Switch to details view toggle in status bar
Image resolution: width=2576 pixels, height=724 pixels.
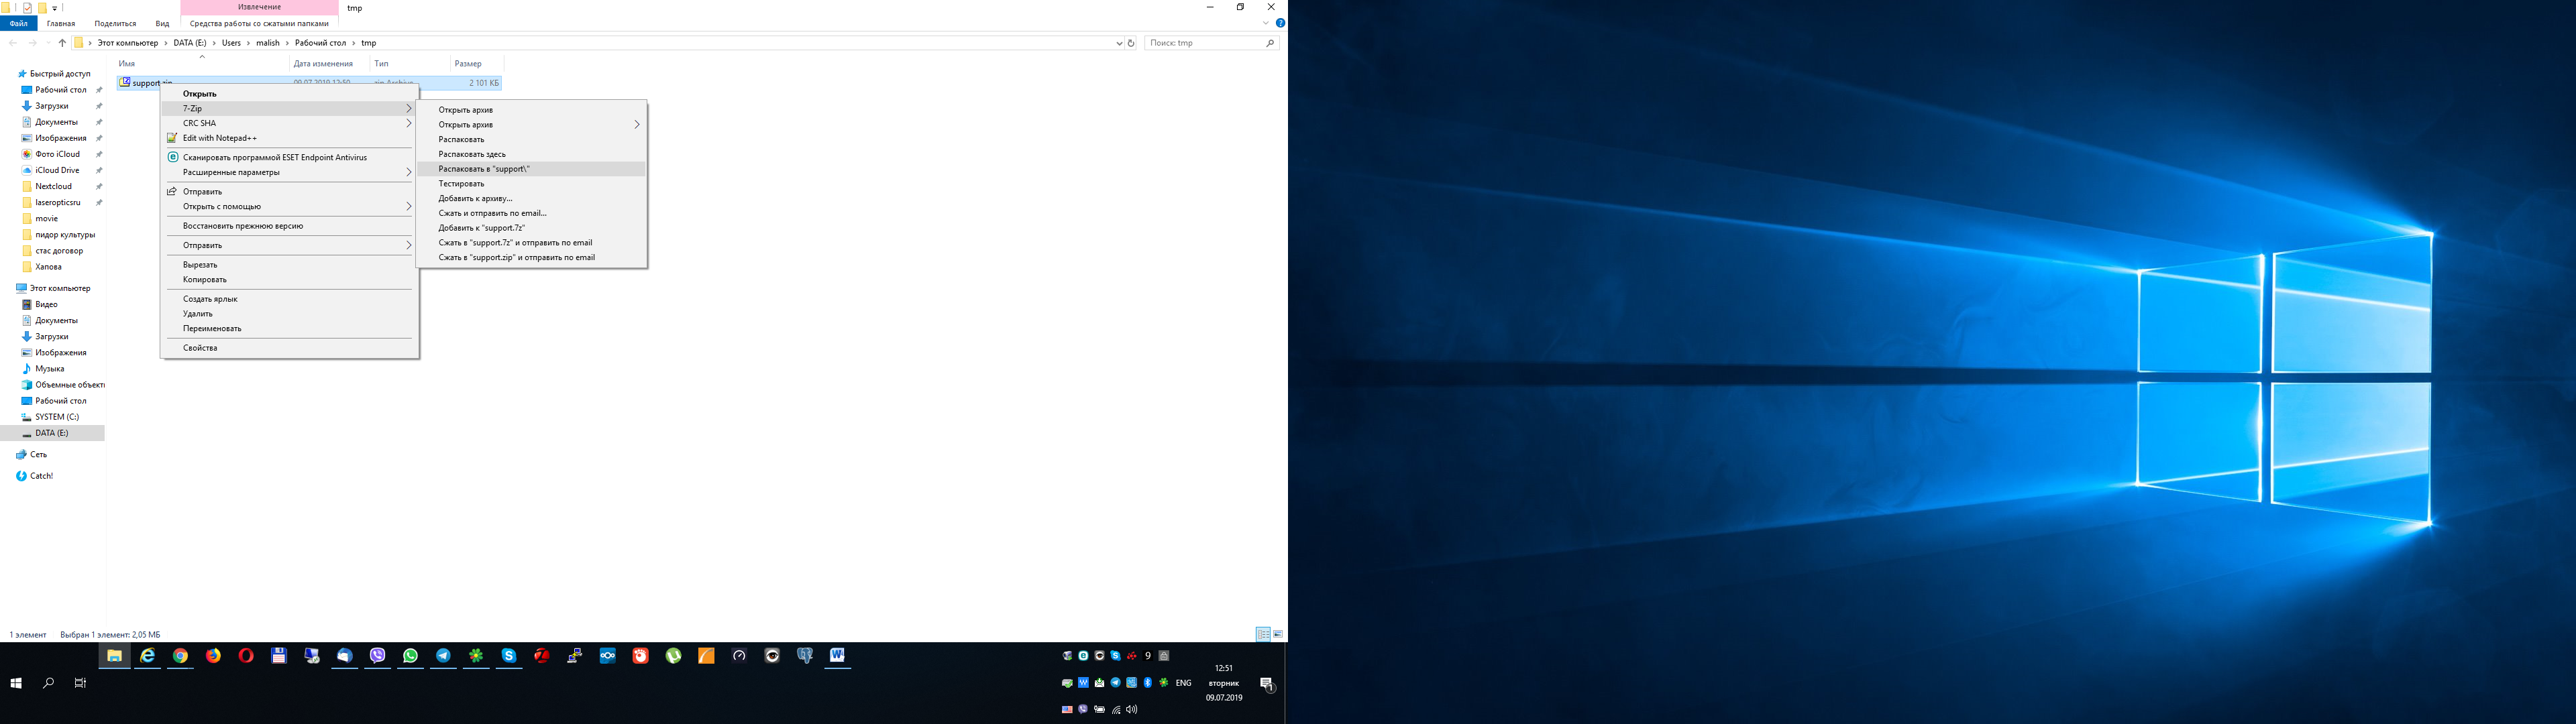1263,635
